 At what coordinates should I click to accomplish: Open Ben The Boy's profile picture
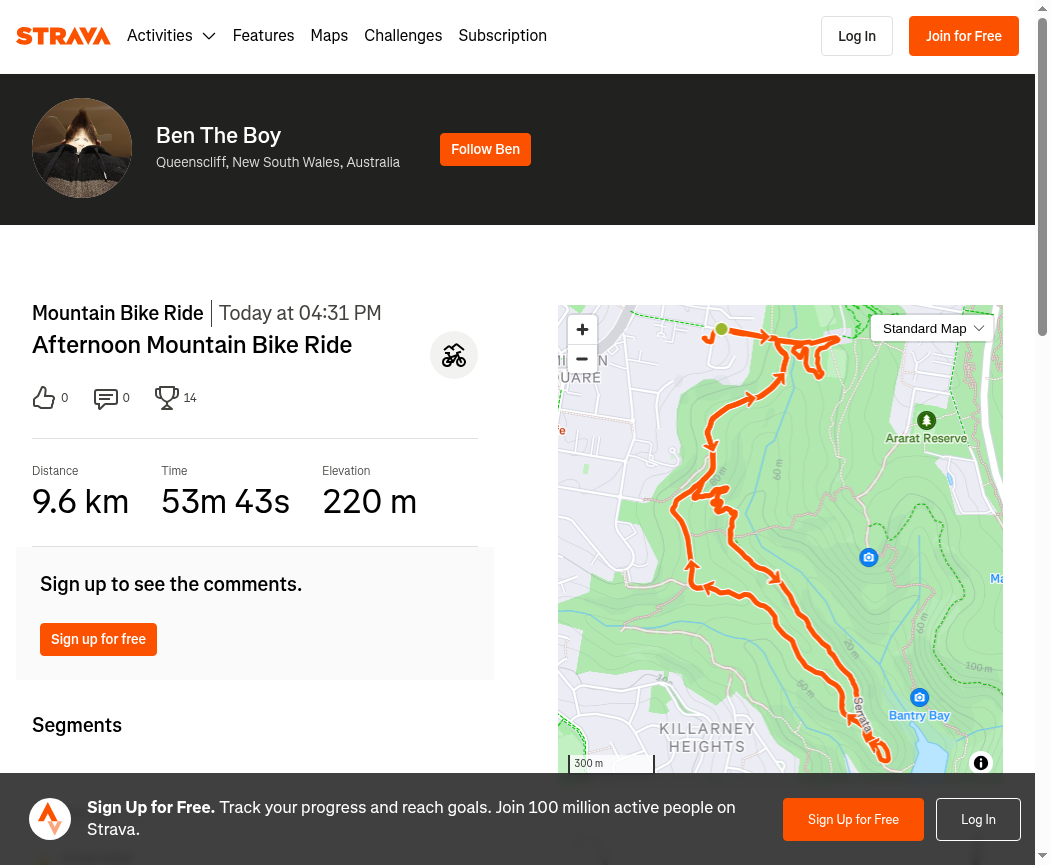pos(82,149)
